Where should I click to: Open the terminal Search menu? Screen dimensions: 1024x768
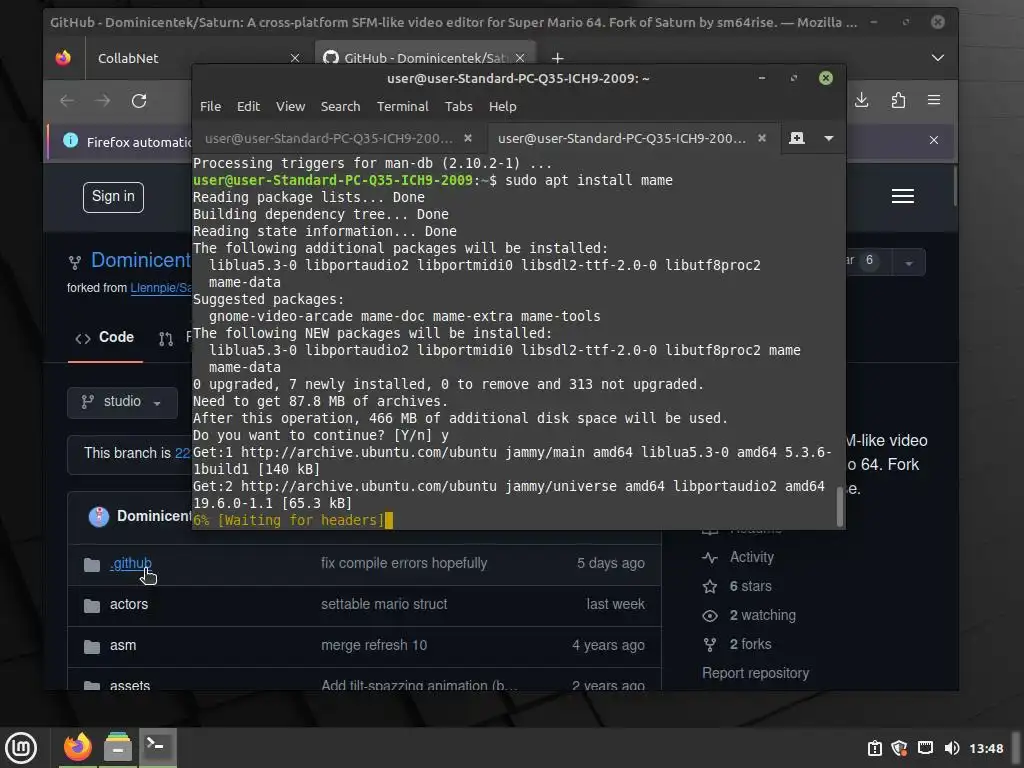(340, 106)
